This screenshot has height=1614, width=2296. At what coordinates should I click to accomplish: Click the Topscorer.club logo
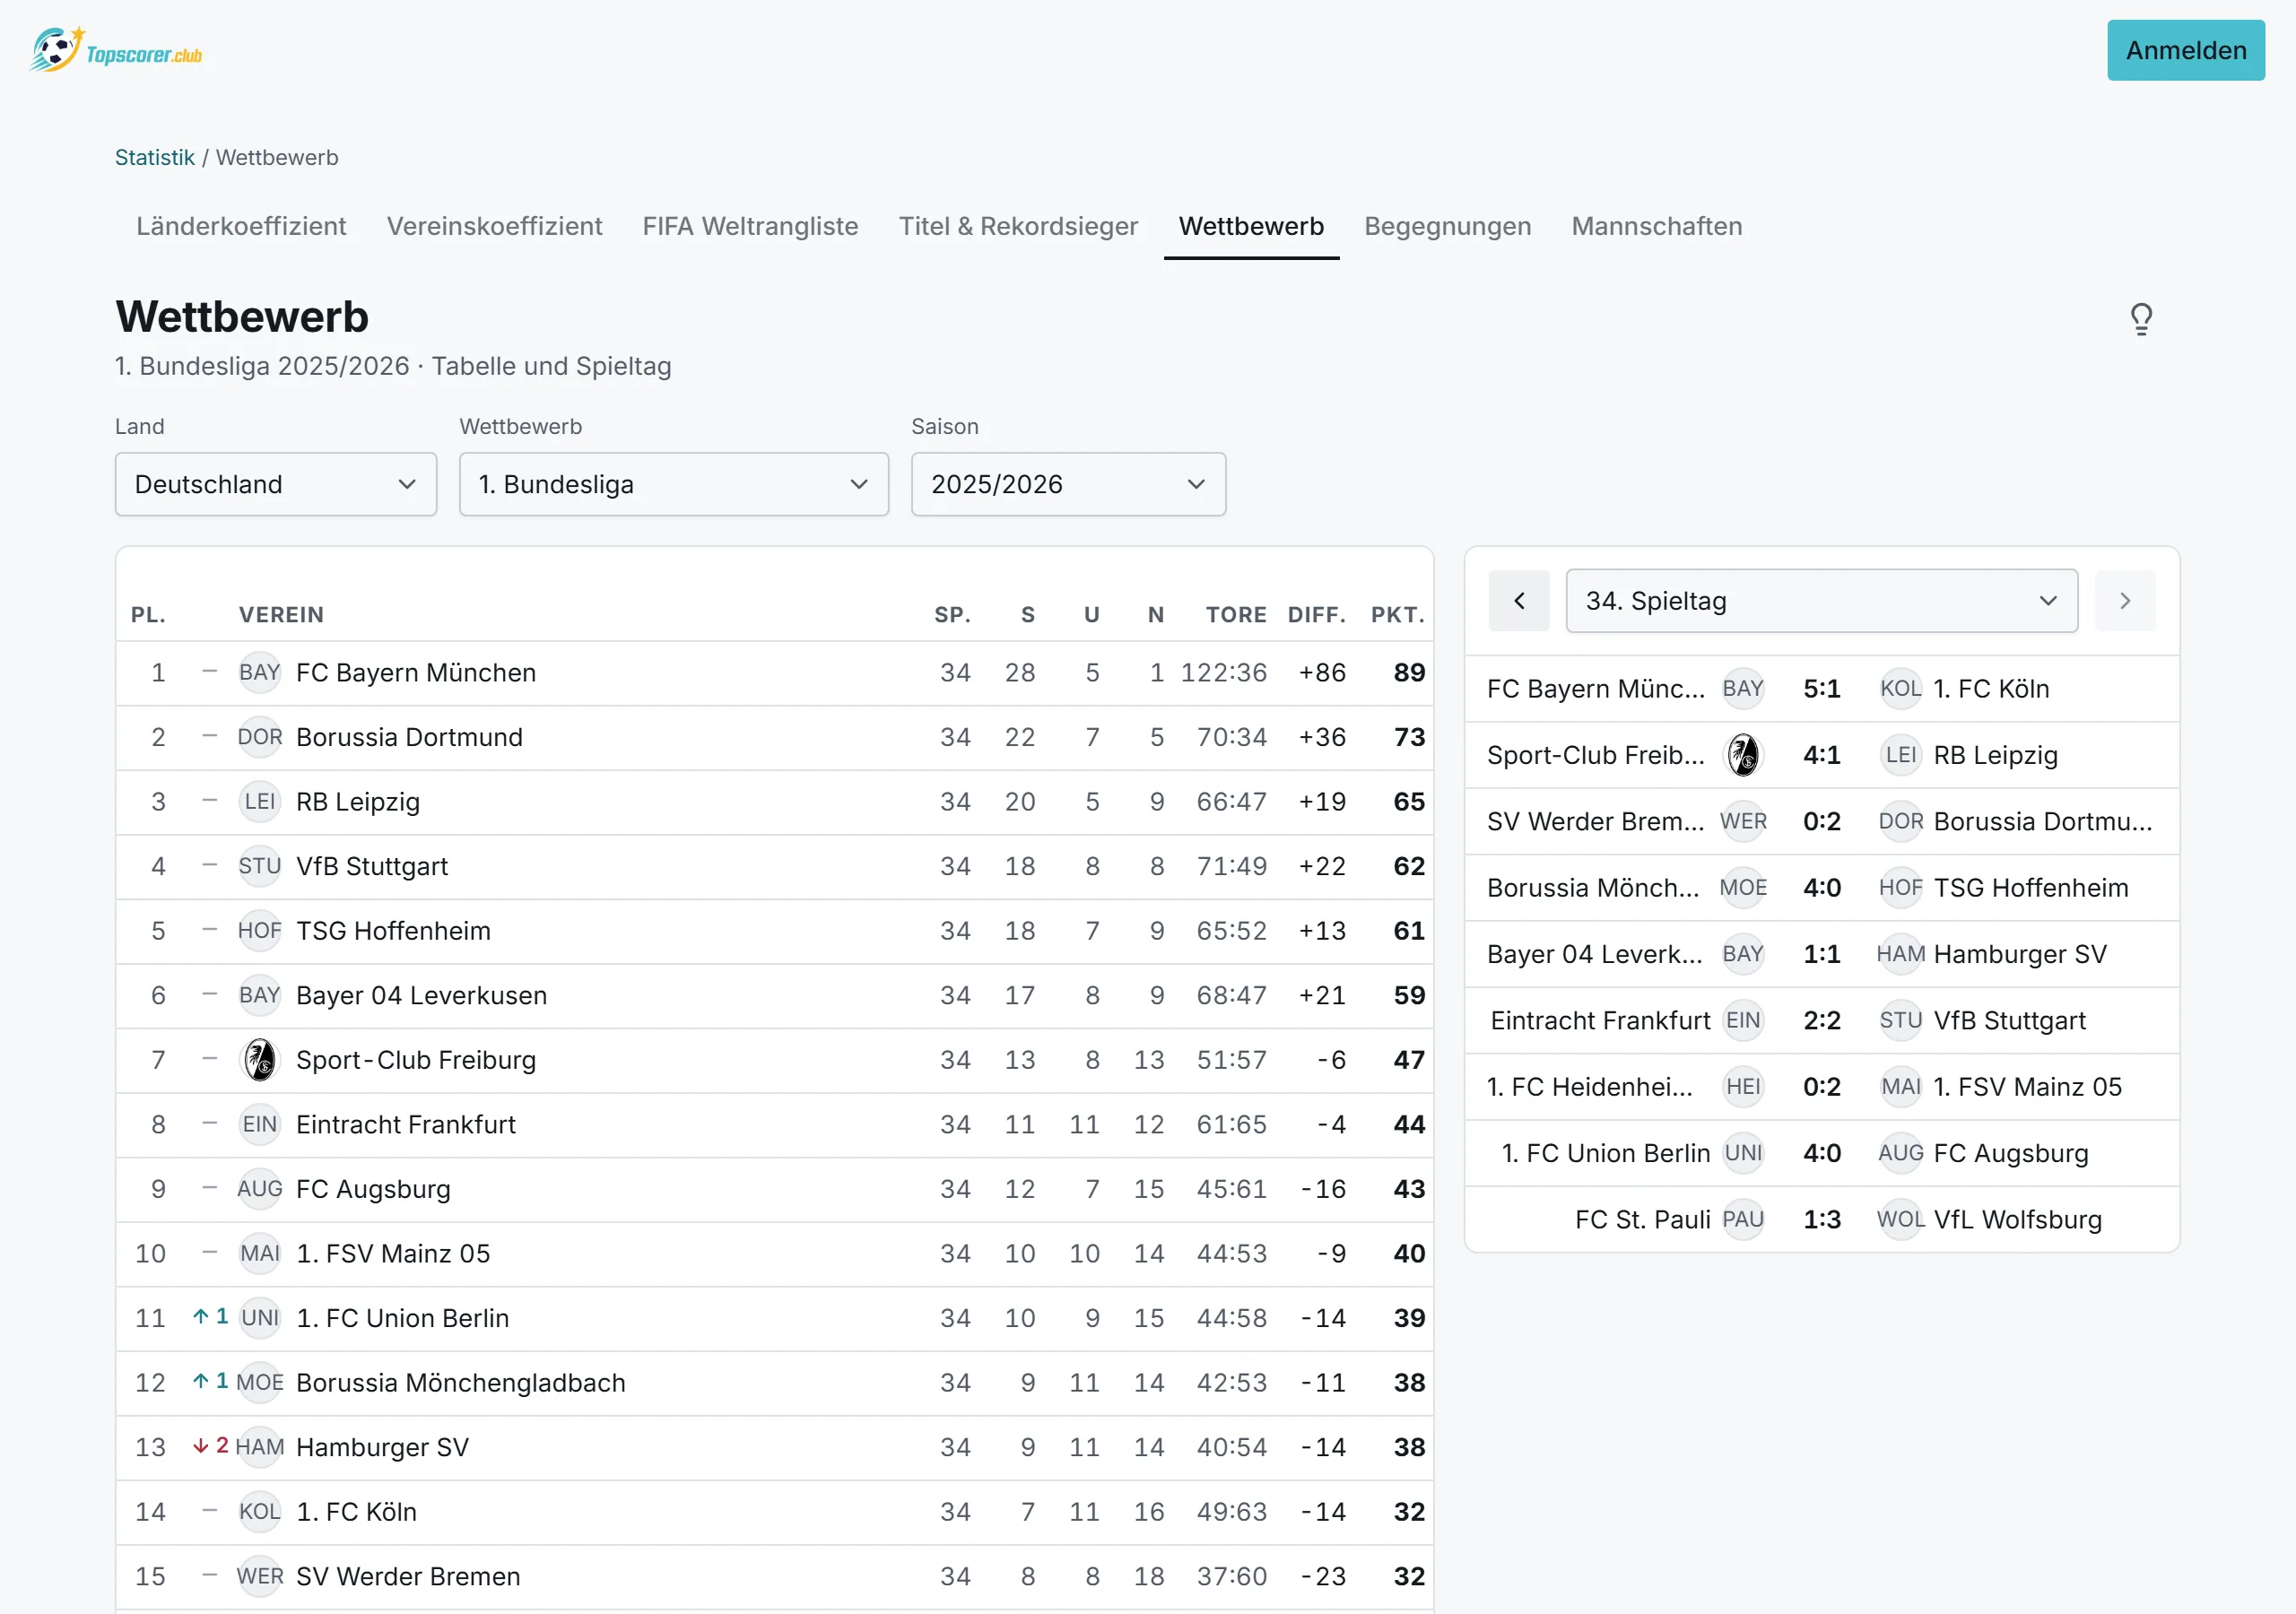pyautogui.click(x=115, y=51)
